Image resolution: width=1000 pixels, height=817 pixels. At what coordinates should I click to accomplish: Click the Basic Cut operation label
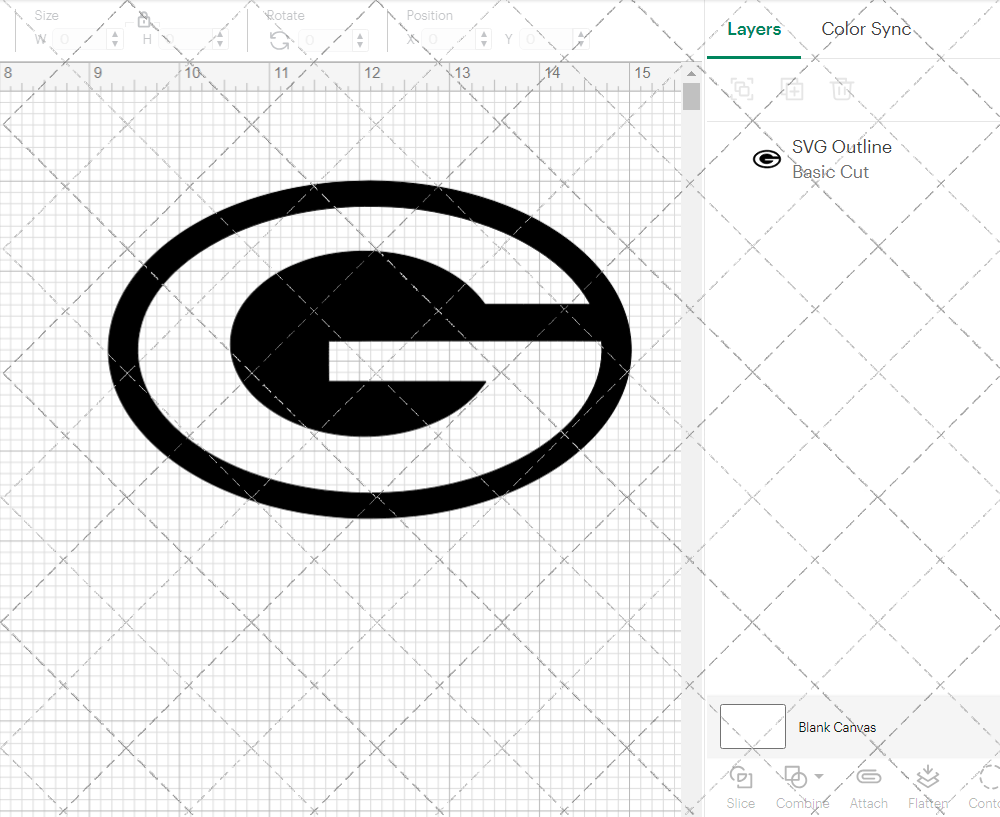830,172
